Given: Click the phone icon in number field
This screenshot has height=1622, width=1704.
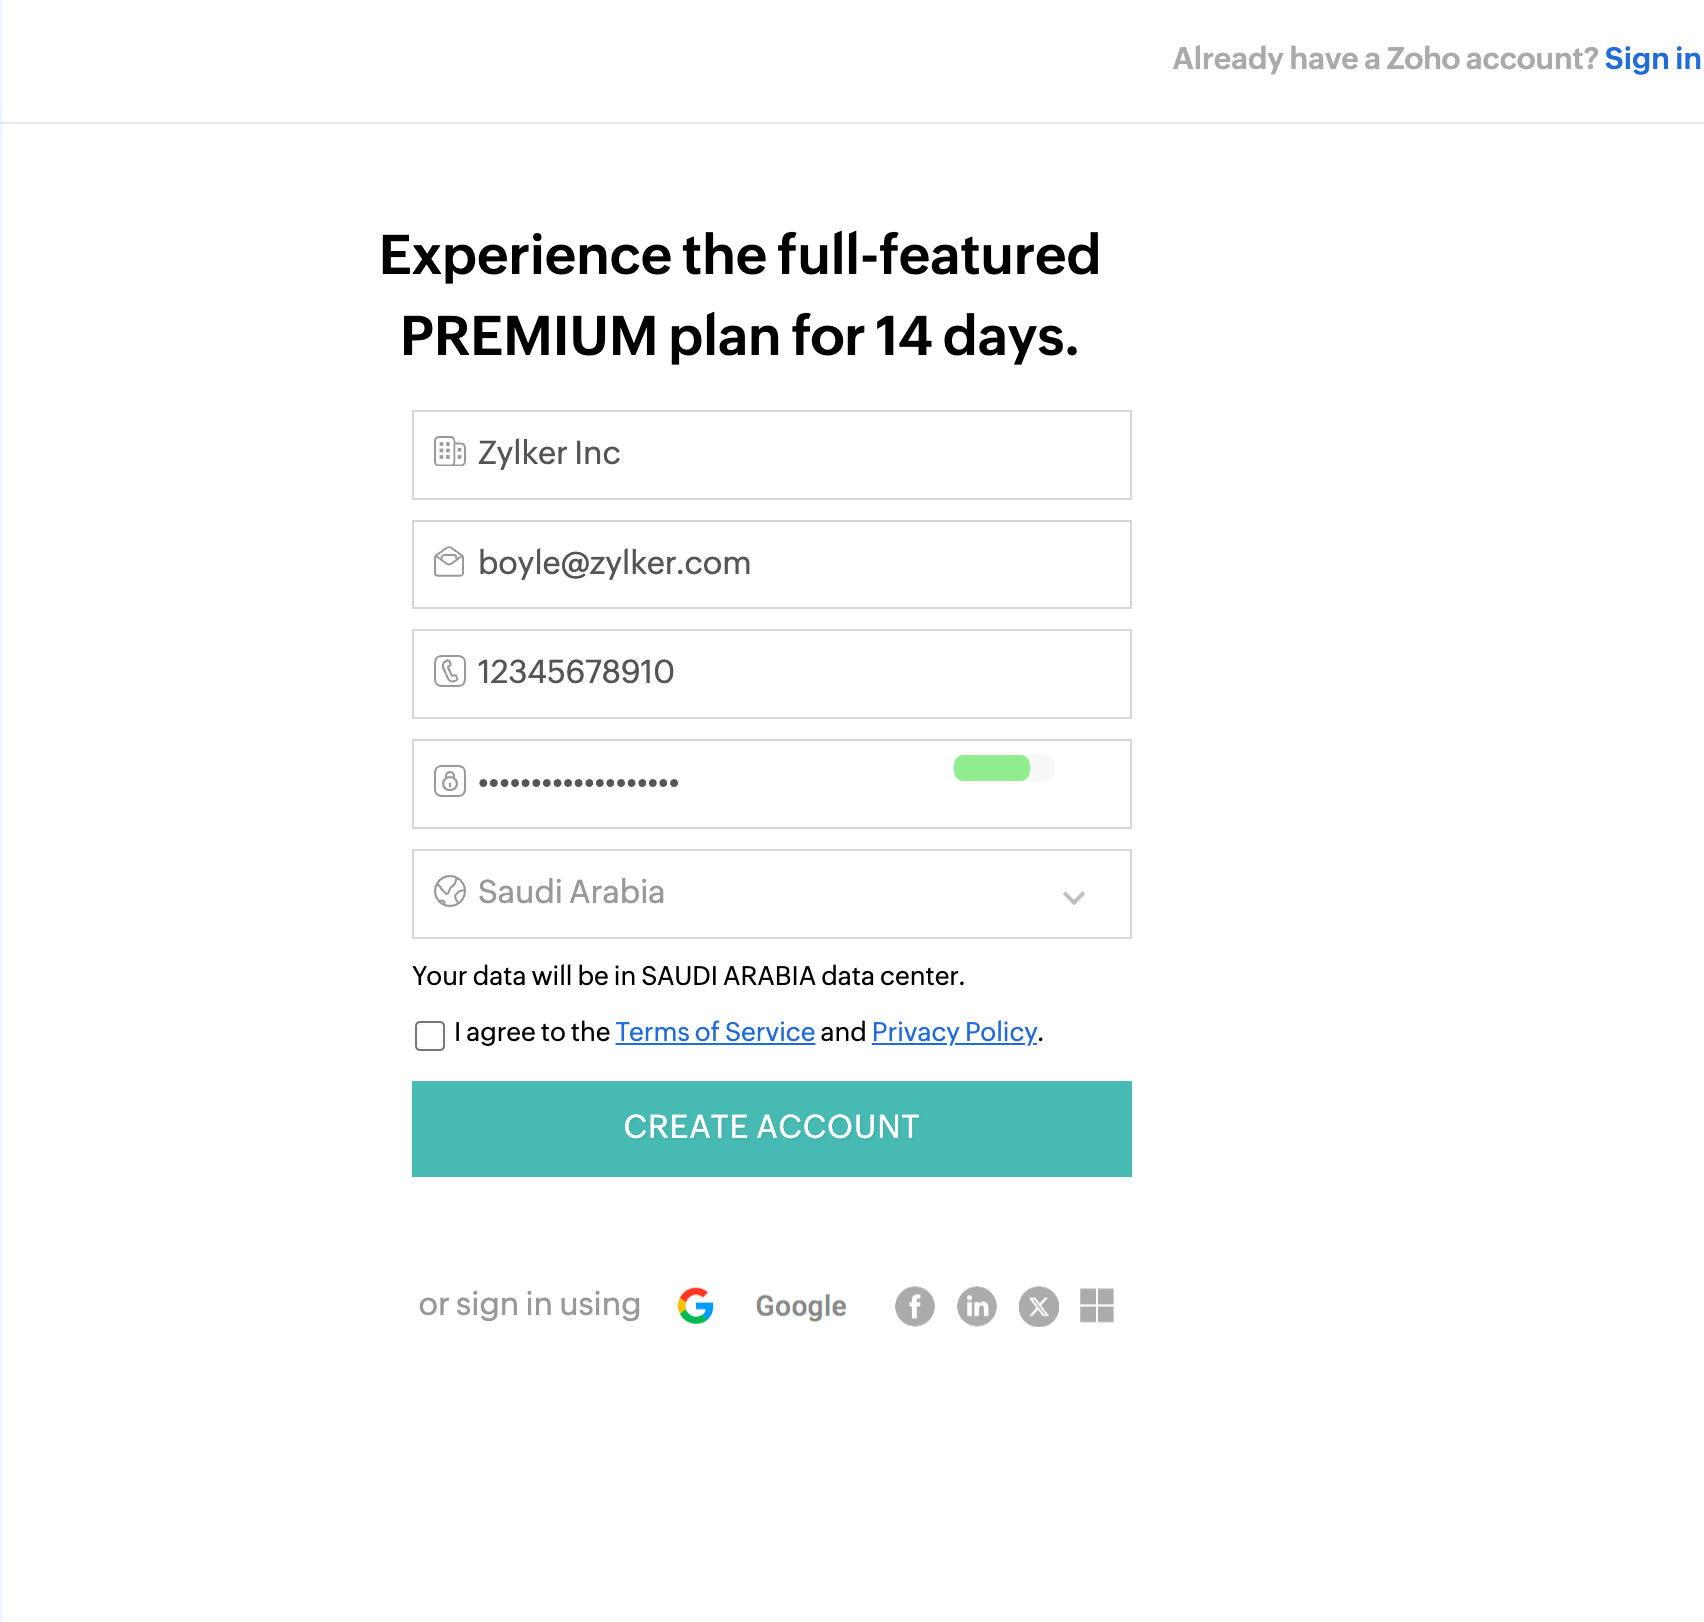Looking at the screenshot, I should tap(449, 671).
